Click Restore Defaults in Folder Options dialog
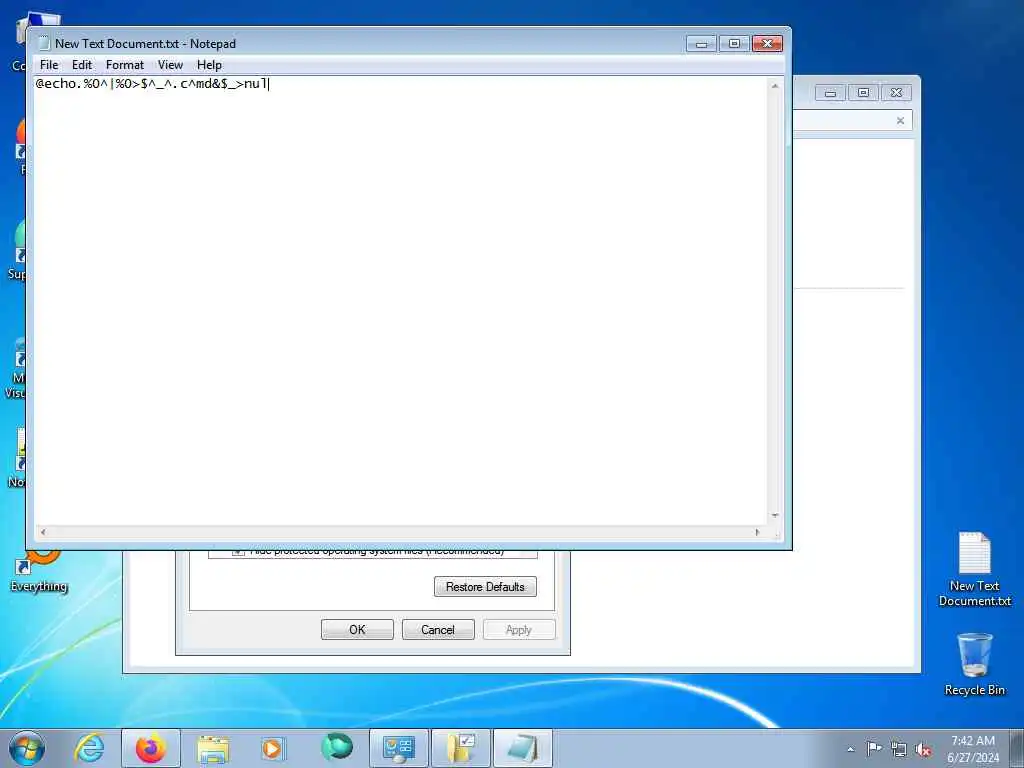This screenshot has height=768, width=1024. point(485,586)
